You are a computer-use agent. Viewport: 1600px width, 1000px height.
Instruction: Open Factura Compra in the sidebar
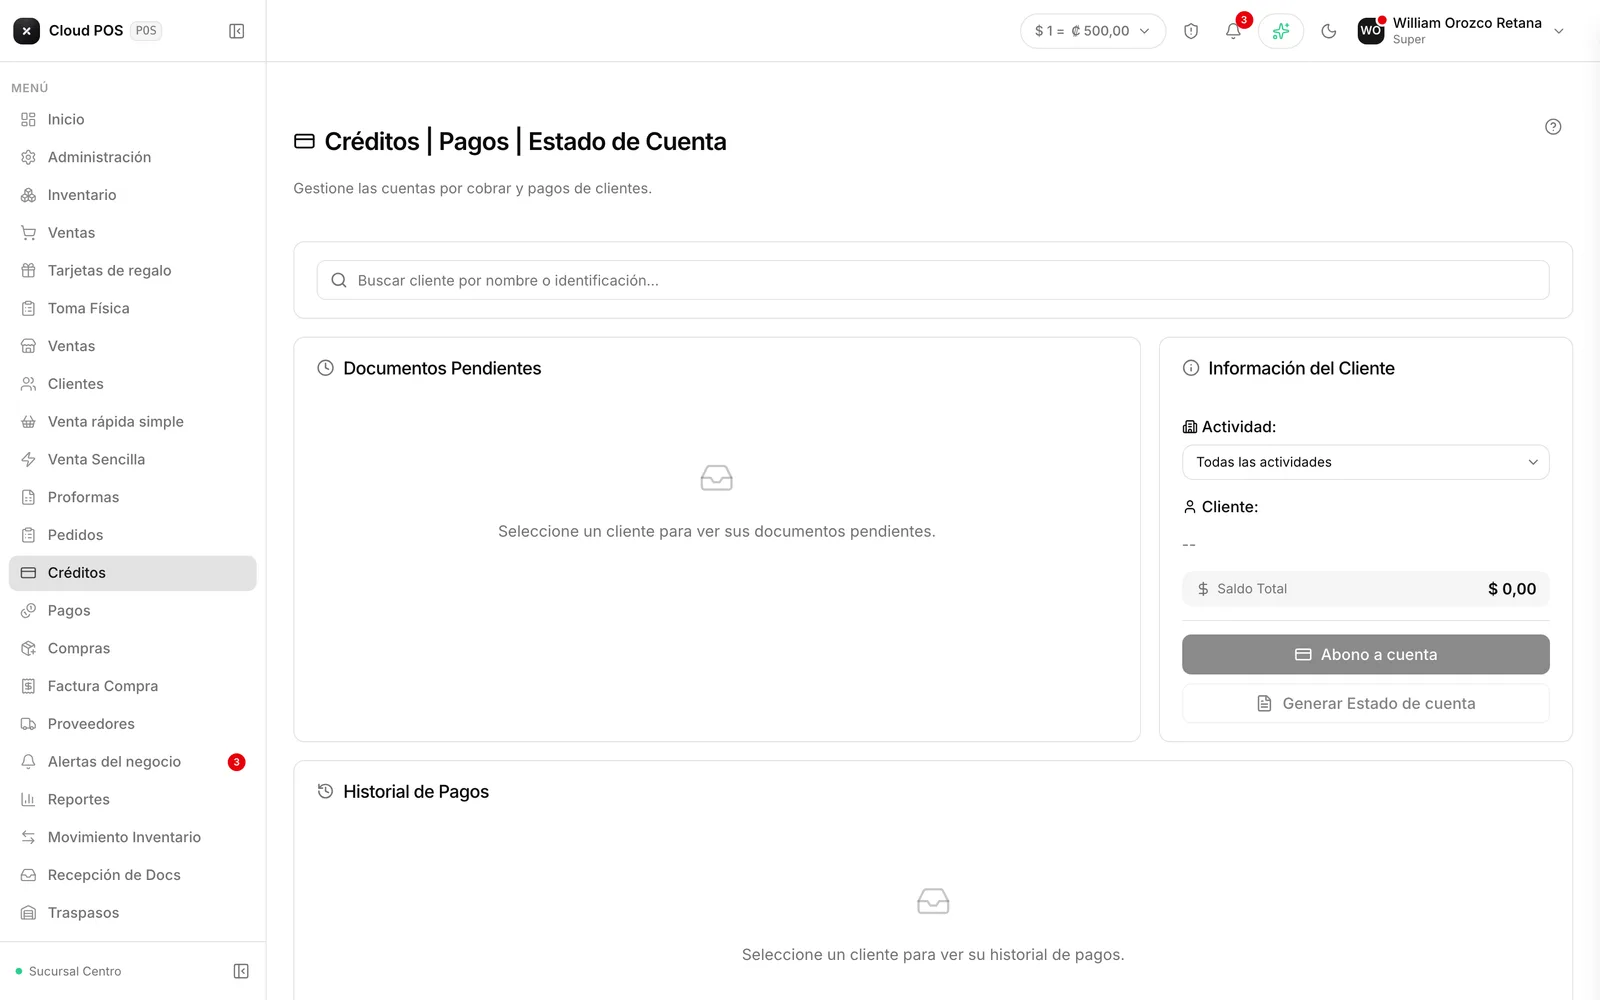point(133,686)
